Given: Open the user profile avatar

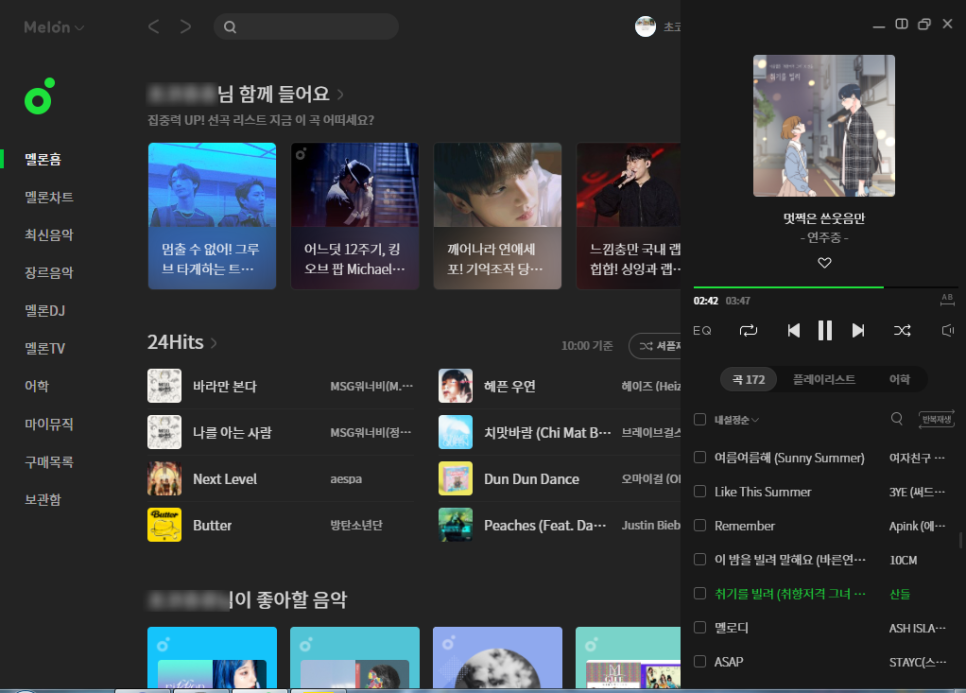Looking at the screenshot, I should [645, 26].
